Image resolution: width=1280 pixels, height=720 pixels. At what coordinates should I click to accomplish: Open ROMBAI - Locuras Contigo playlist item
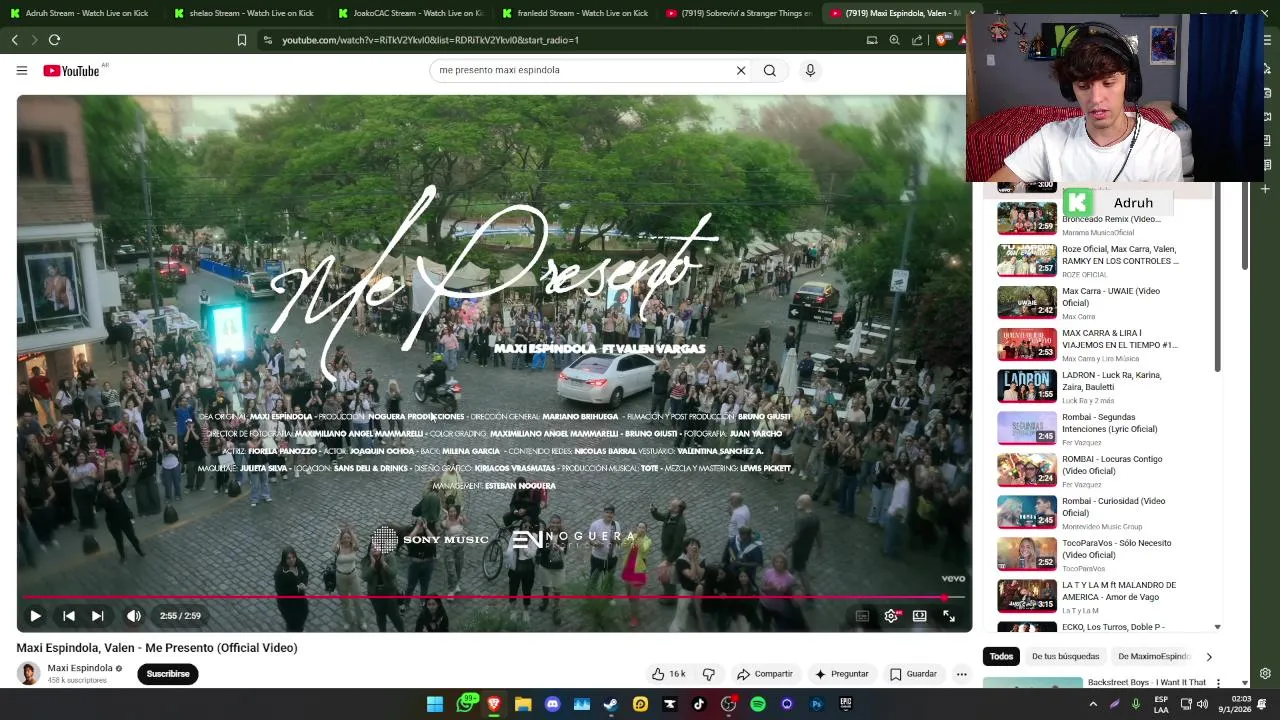[x=1090, y=471]
